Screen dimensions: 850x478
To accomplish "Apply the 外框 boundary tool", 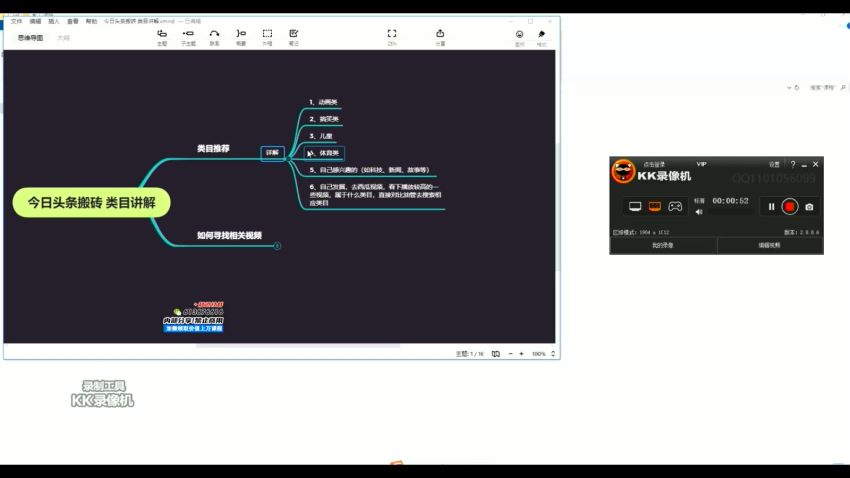I will (x=267, y=37).
